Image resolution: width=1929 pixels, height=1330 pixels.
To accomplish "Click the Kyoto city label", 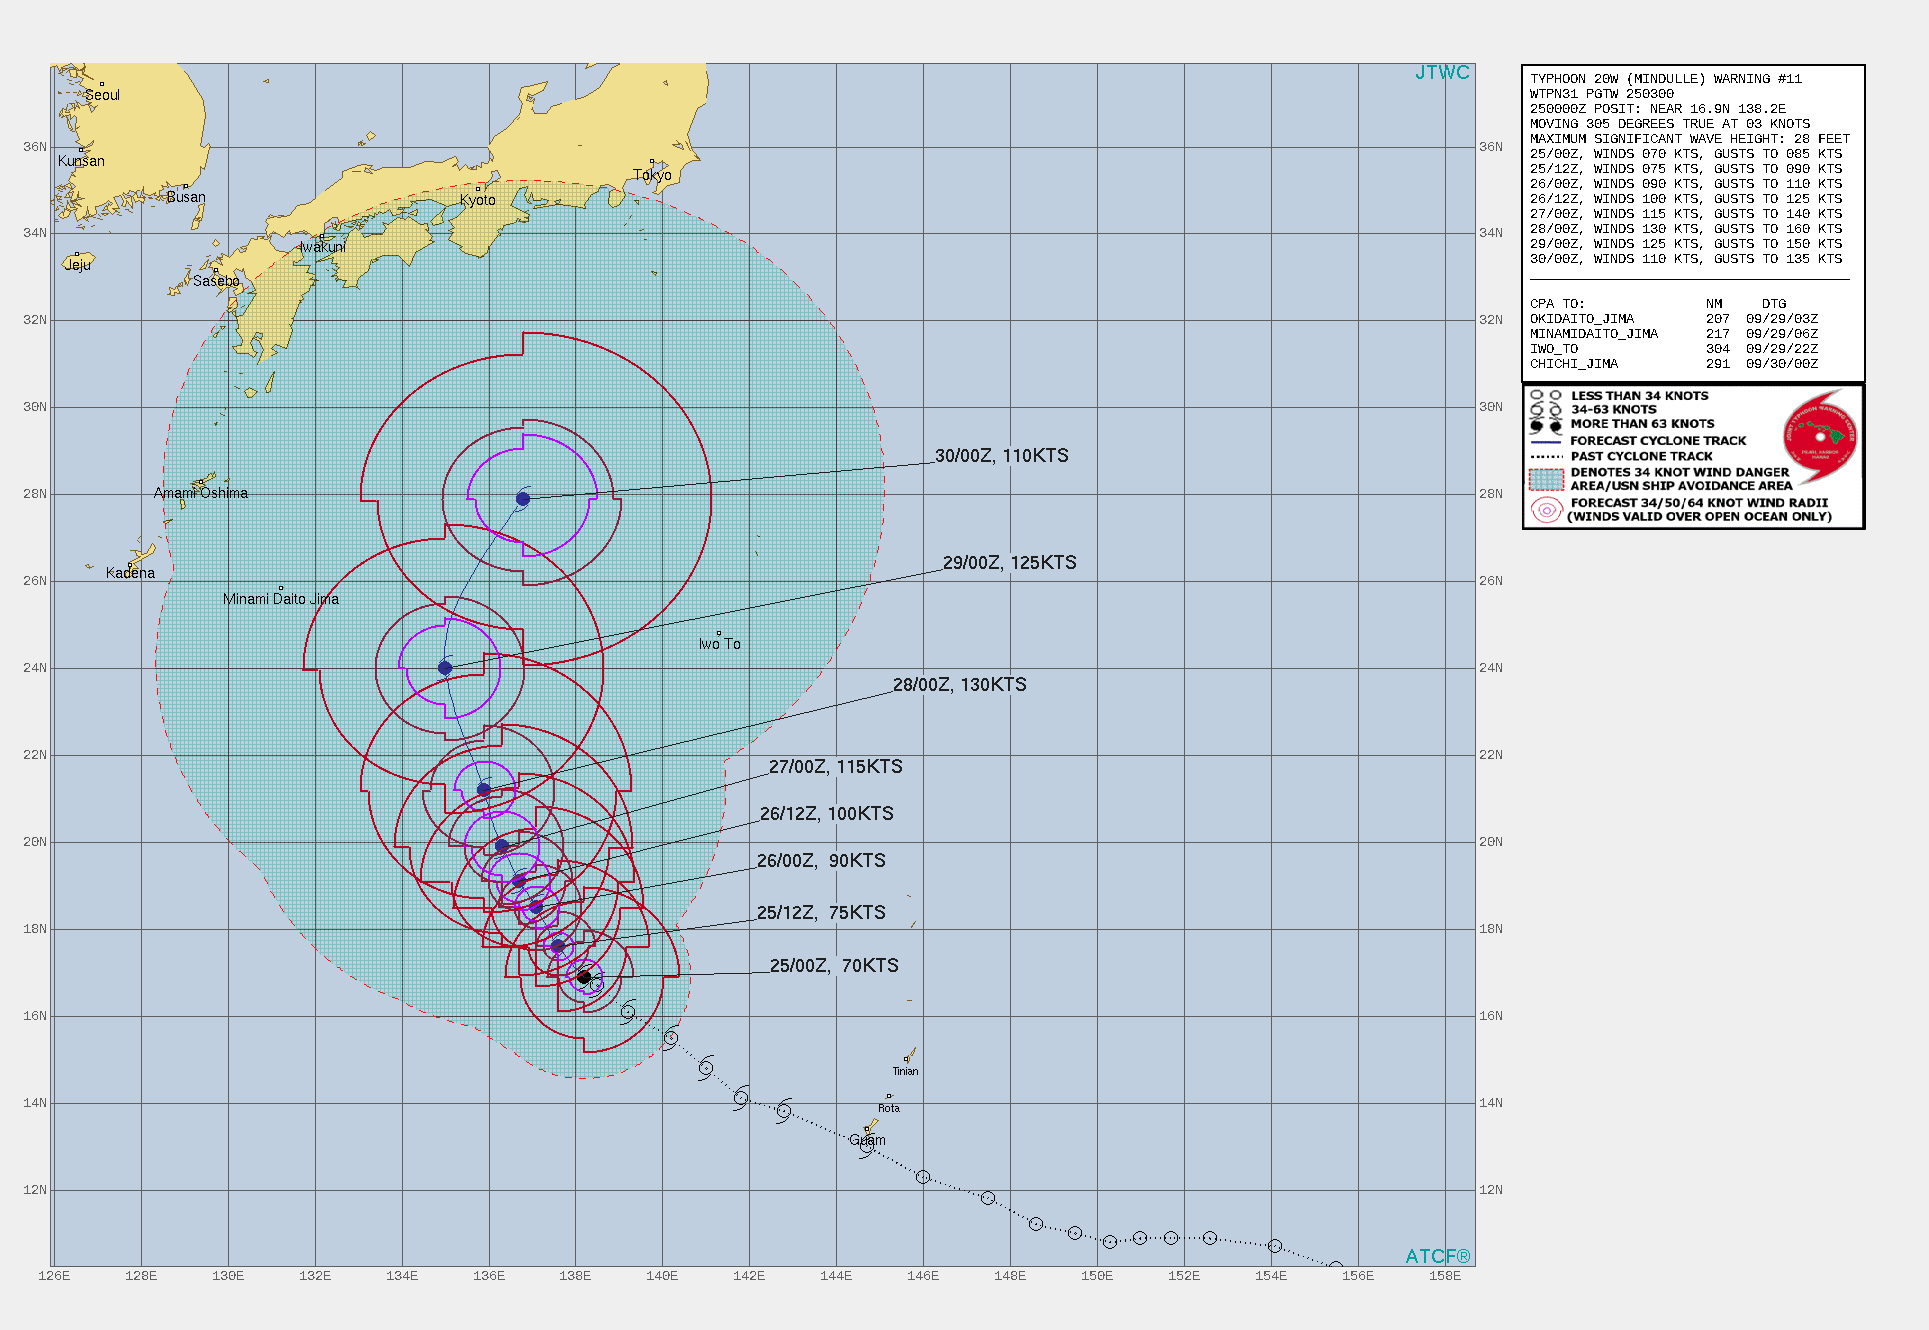I will [478, 200].
